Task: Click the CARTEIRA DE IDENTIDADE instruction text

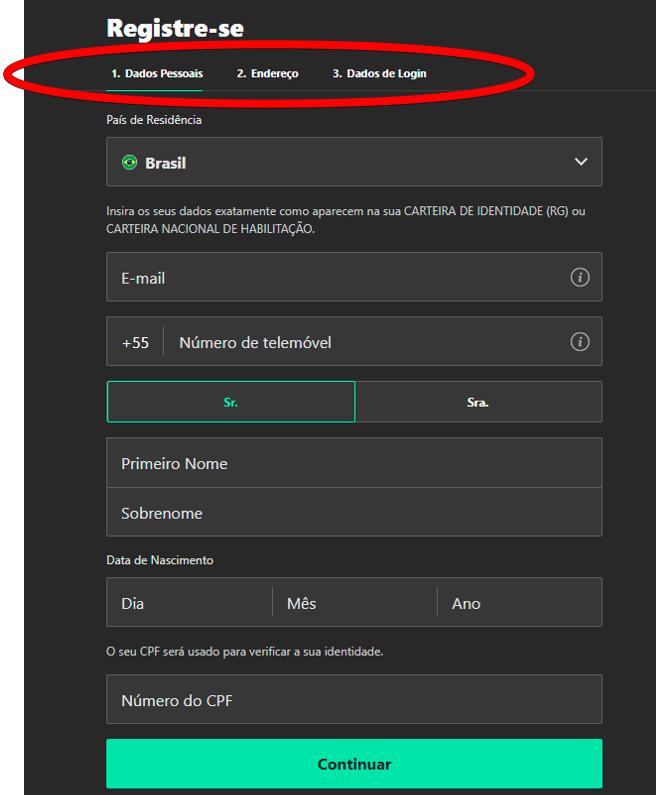Action: [x=346, y=220]
